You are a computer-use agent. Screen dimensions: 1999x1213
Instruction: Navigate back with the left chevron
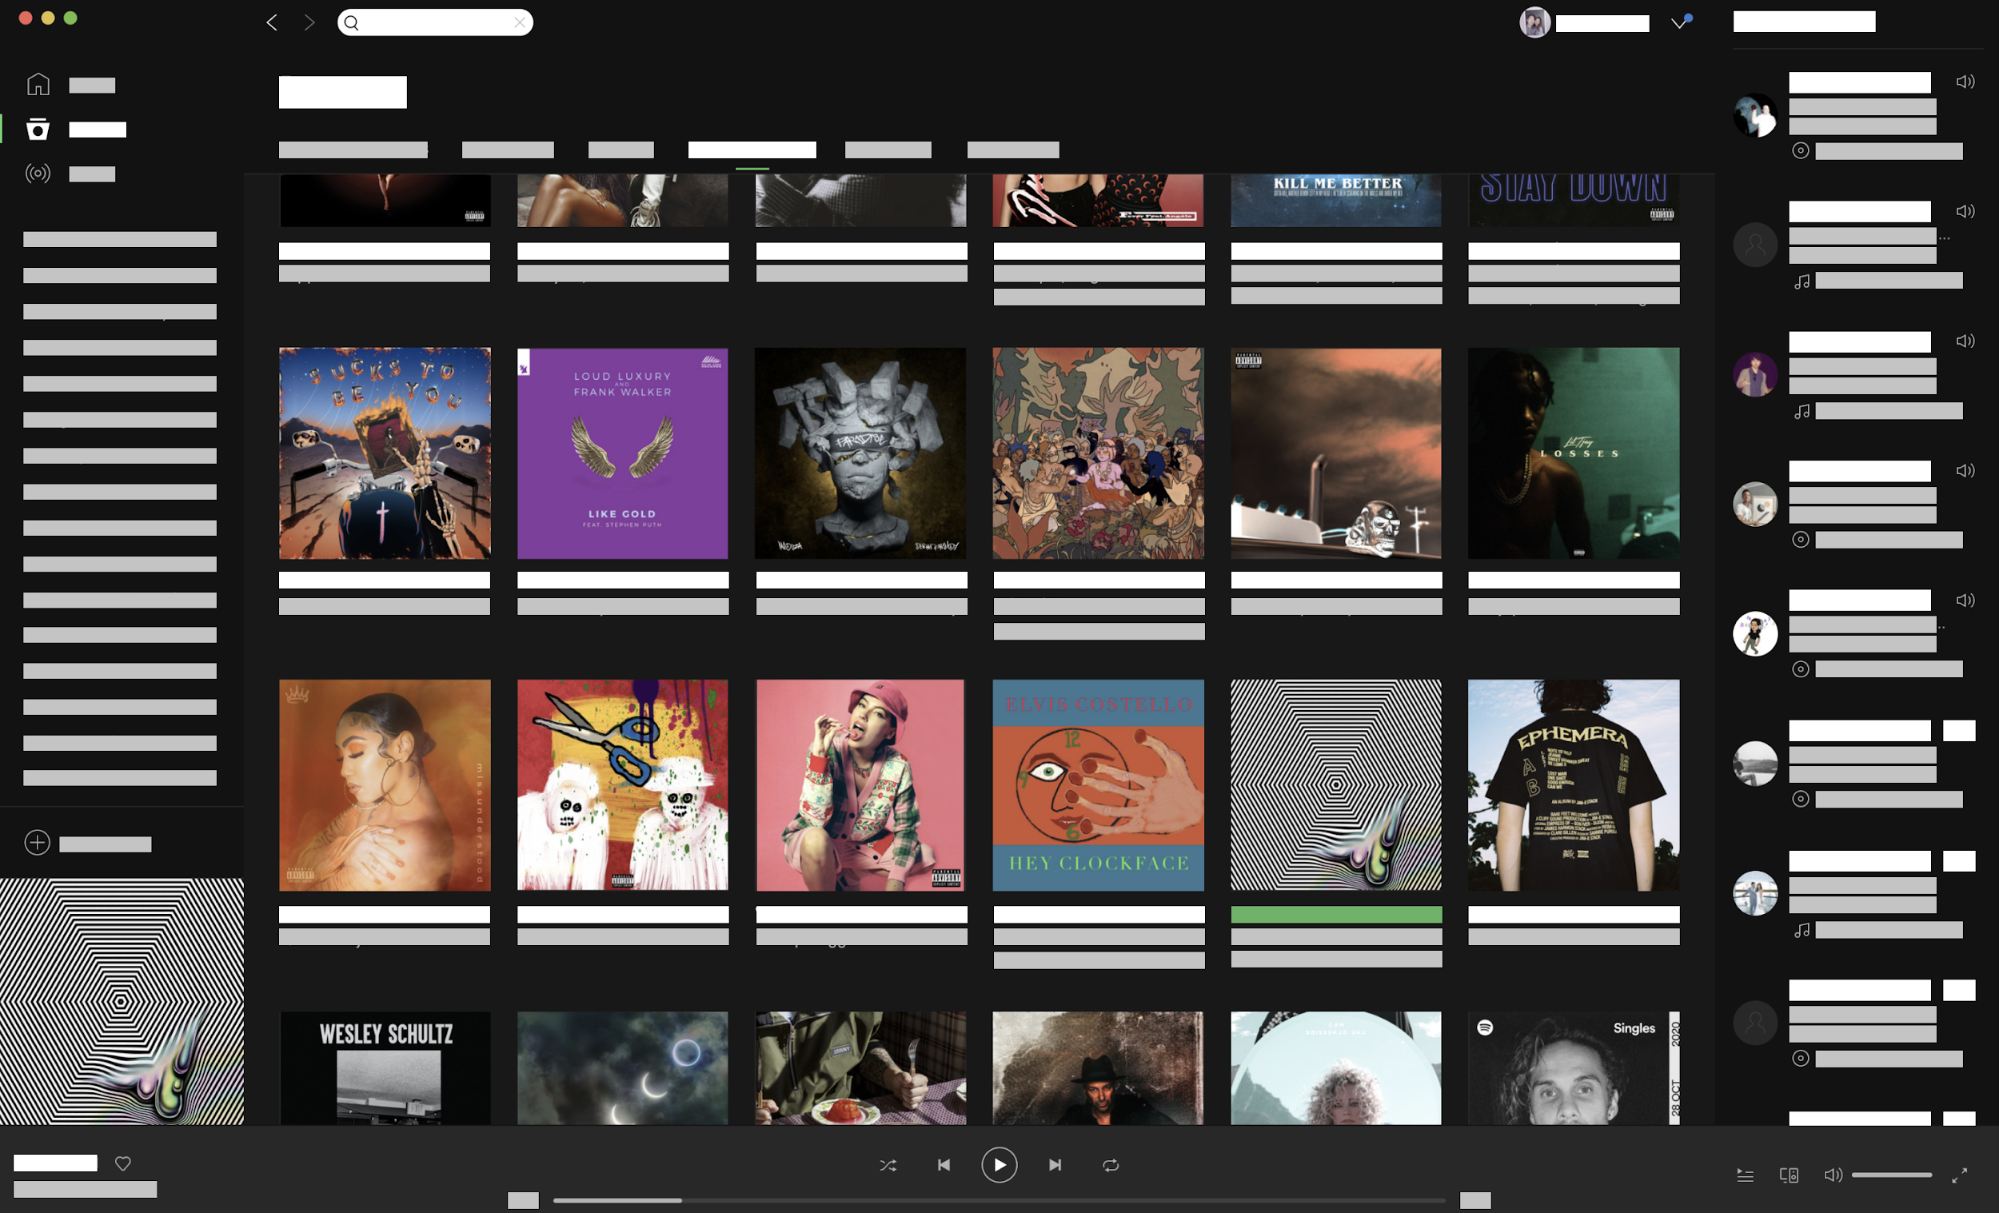click(272, 22)
